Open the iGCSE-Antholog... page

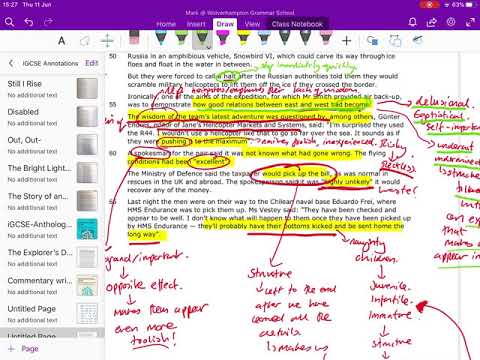point(52,229)
